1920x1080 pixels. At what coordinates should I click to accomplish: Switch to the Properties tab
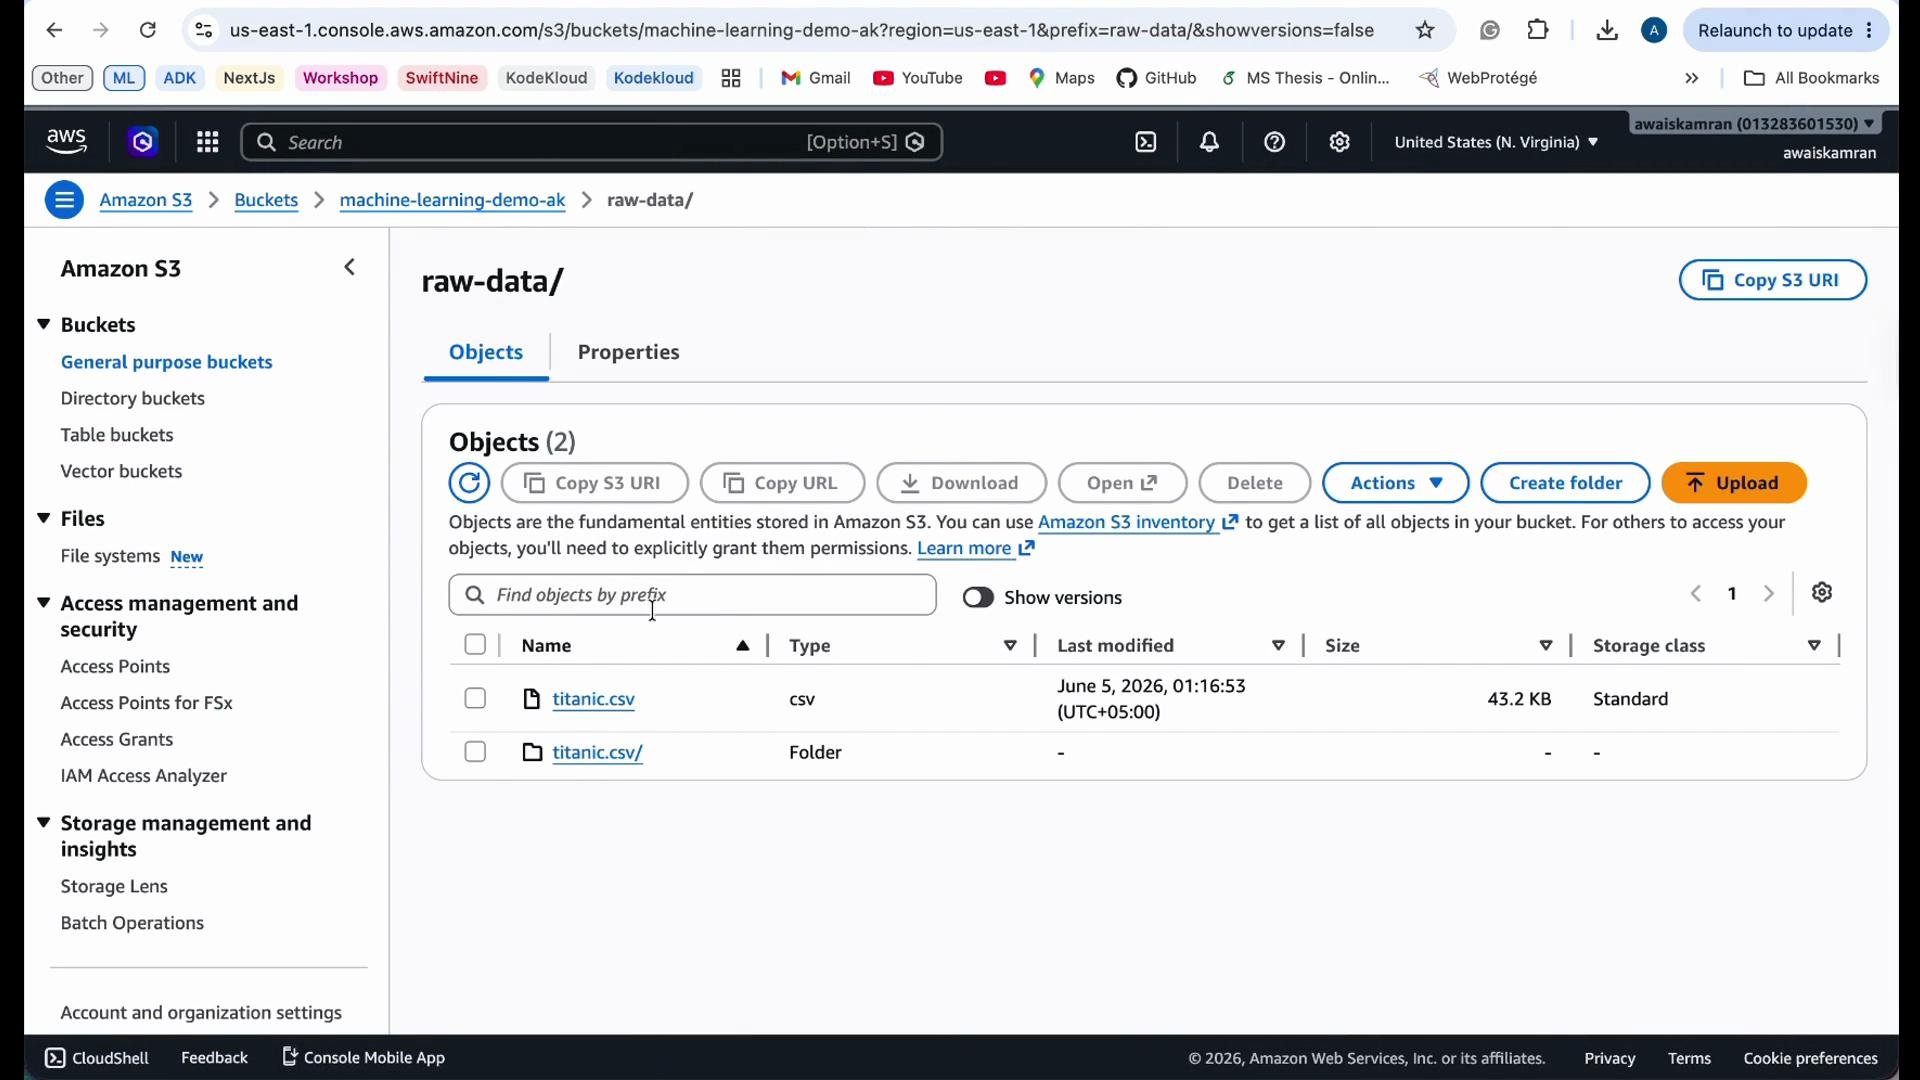click(x=629, y=353)
